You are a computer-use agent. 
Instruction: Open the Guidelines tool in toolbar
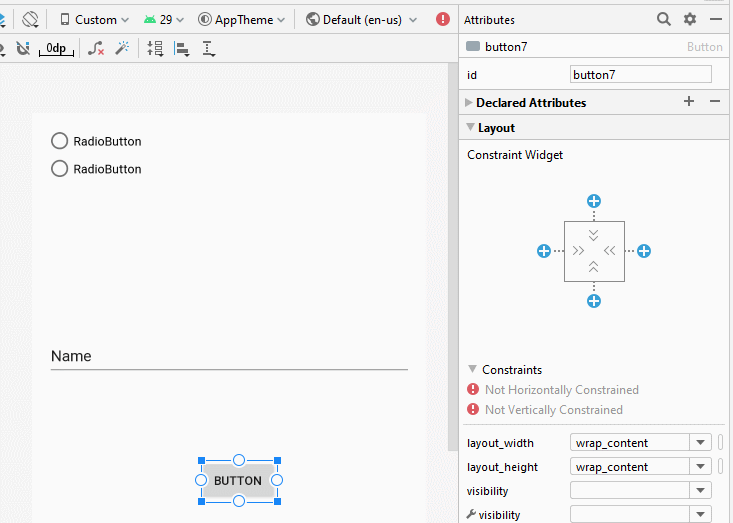[x=208, y=48]
